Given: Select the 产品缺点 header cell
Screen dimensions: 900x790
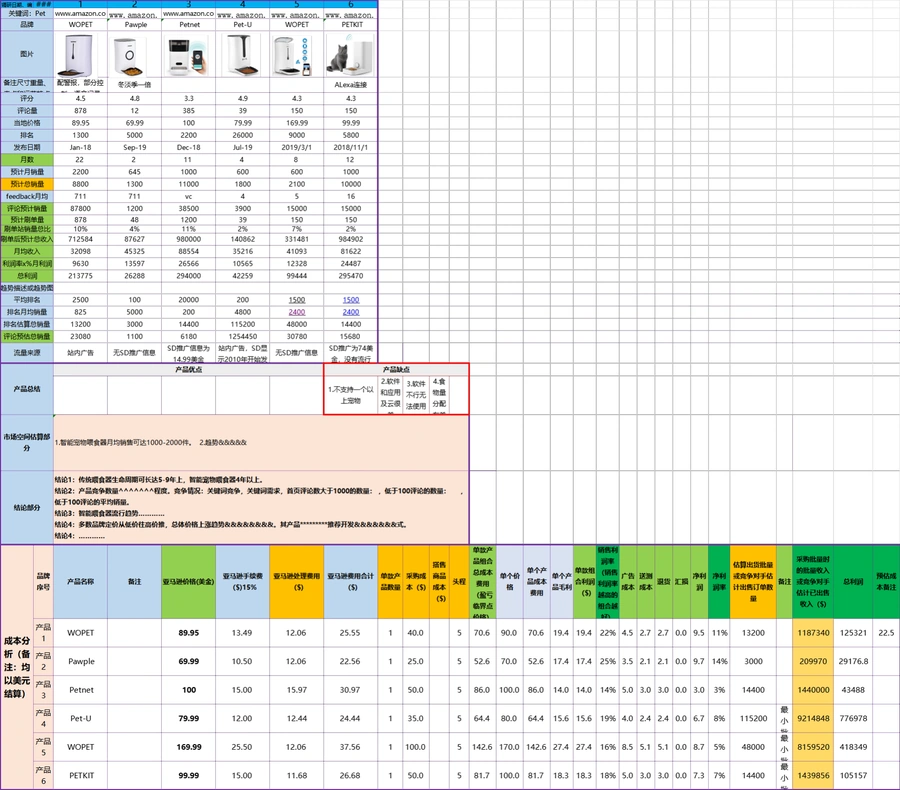Looking at the screenshot, I should pyautogui.click(x=396, y=369).
